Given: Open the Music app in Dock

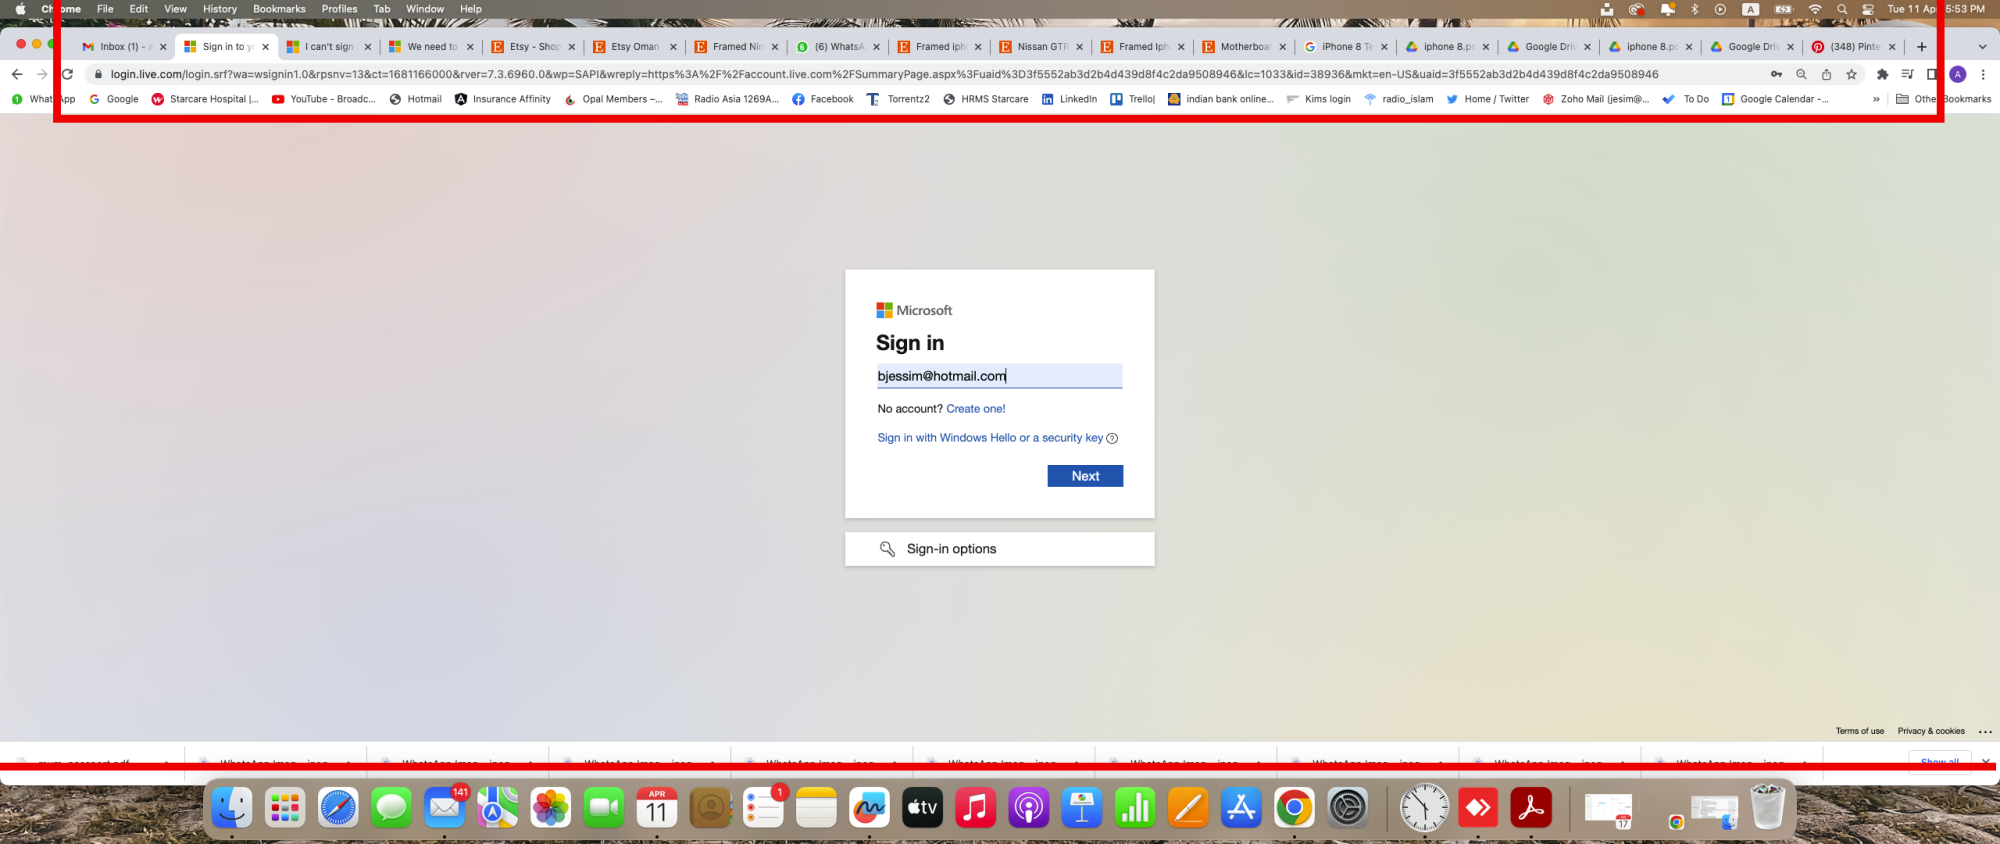Looking at the screenshot, I should tap(975, 808).
